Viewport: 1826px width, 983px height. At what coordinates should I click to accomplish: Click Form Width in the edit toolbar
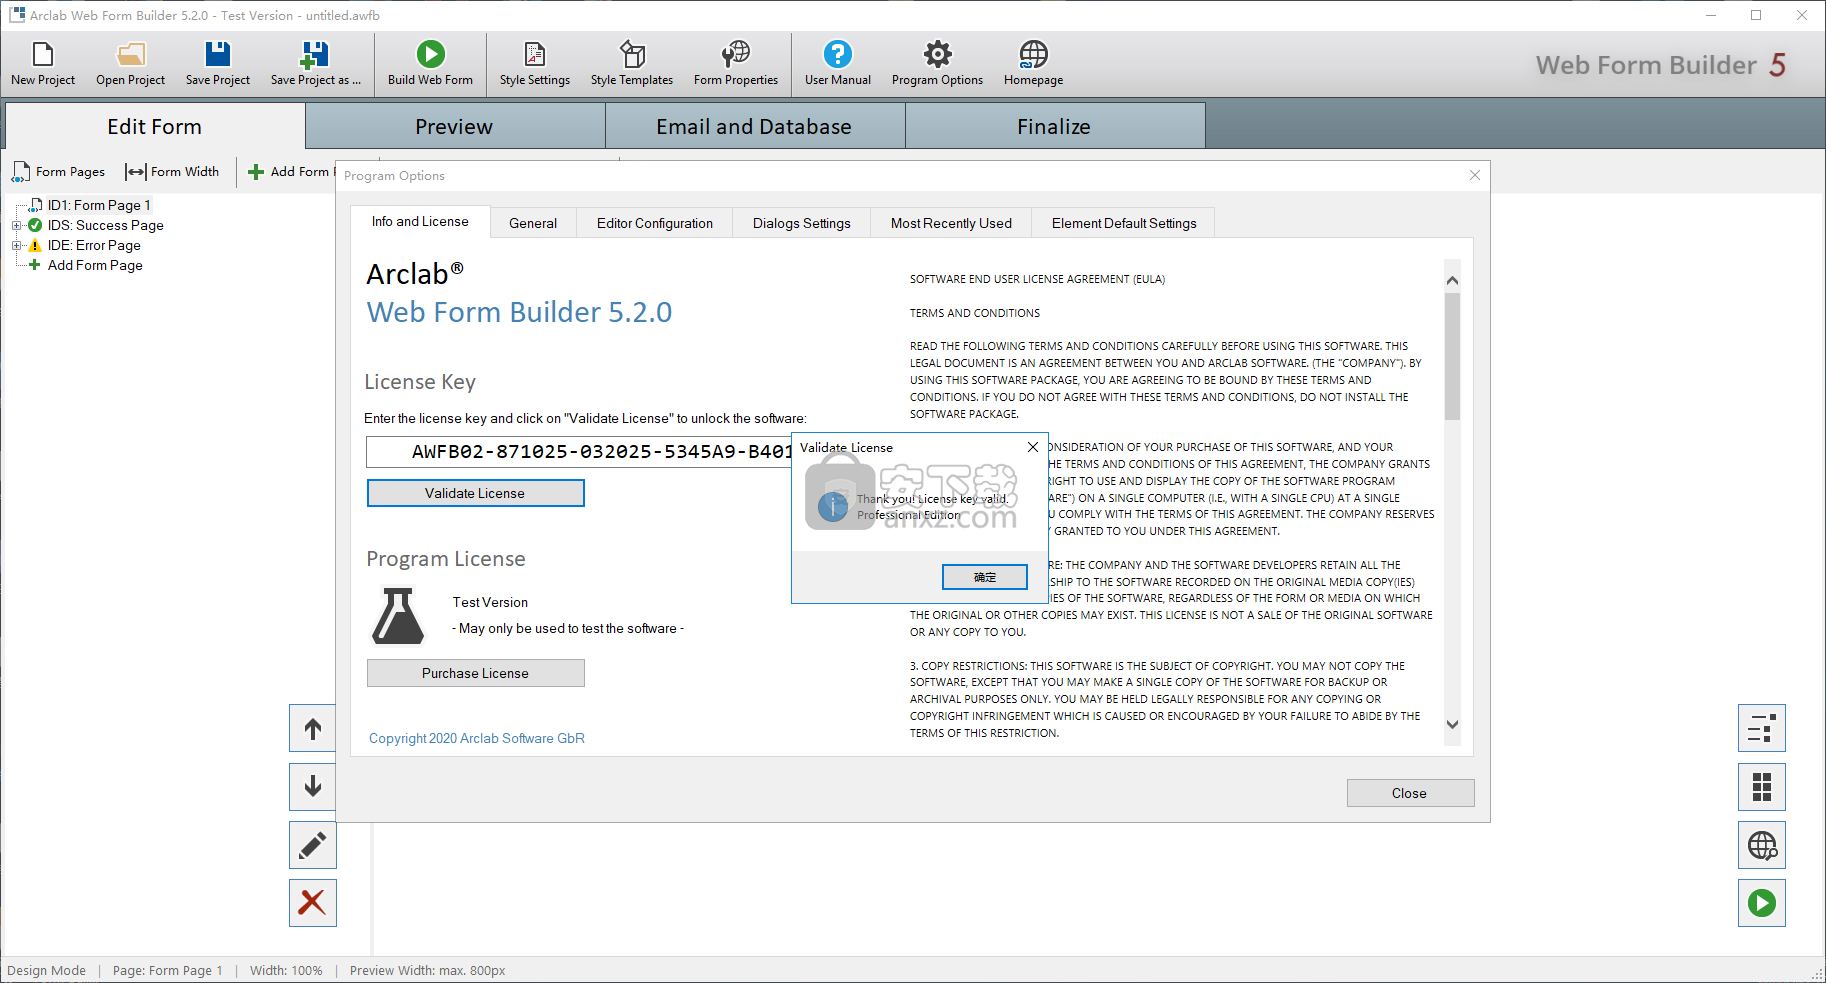coord(172,172)
